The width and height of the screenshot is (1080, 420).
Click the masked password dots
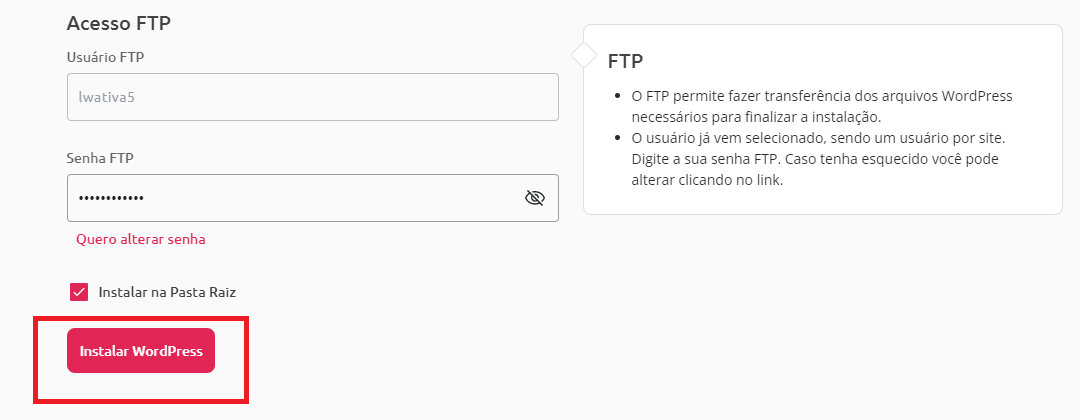click(111, 198)
